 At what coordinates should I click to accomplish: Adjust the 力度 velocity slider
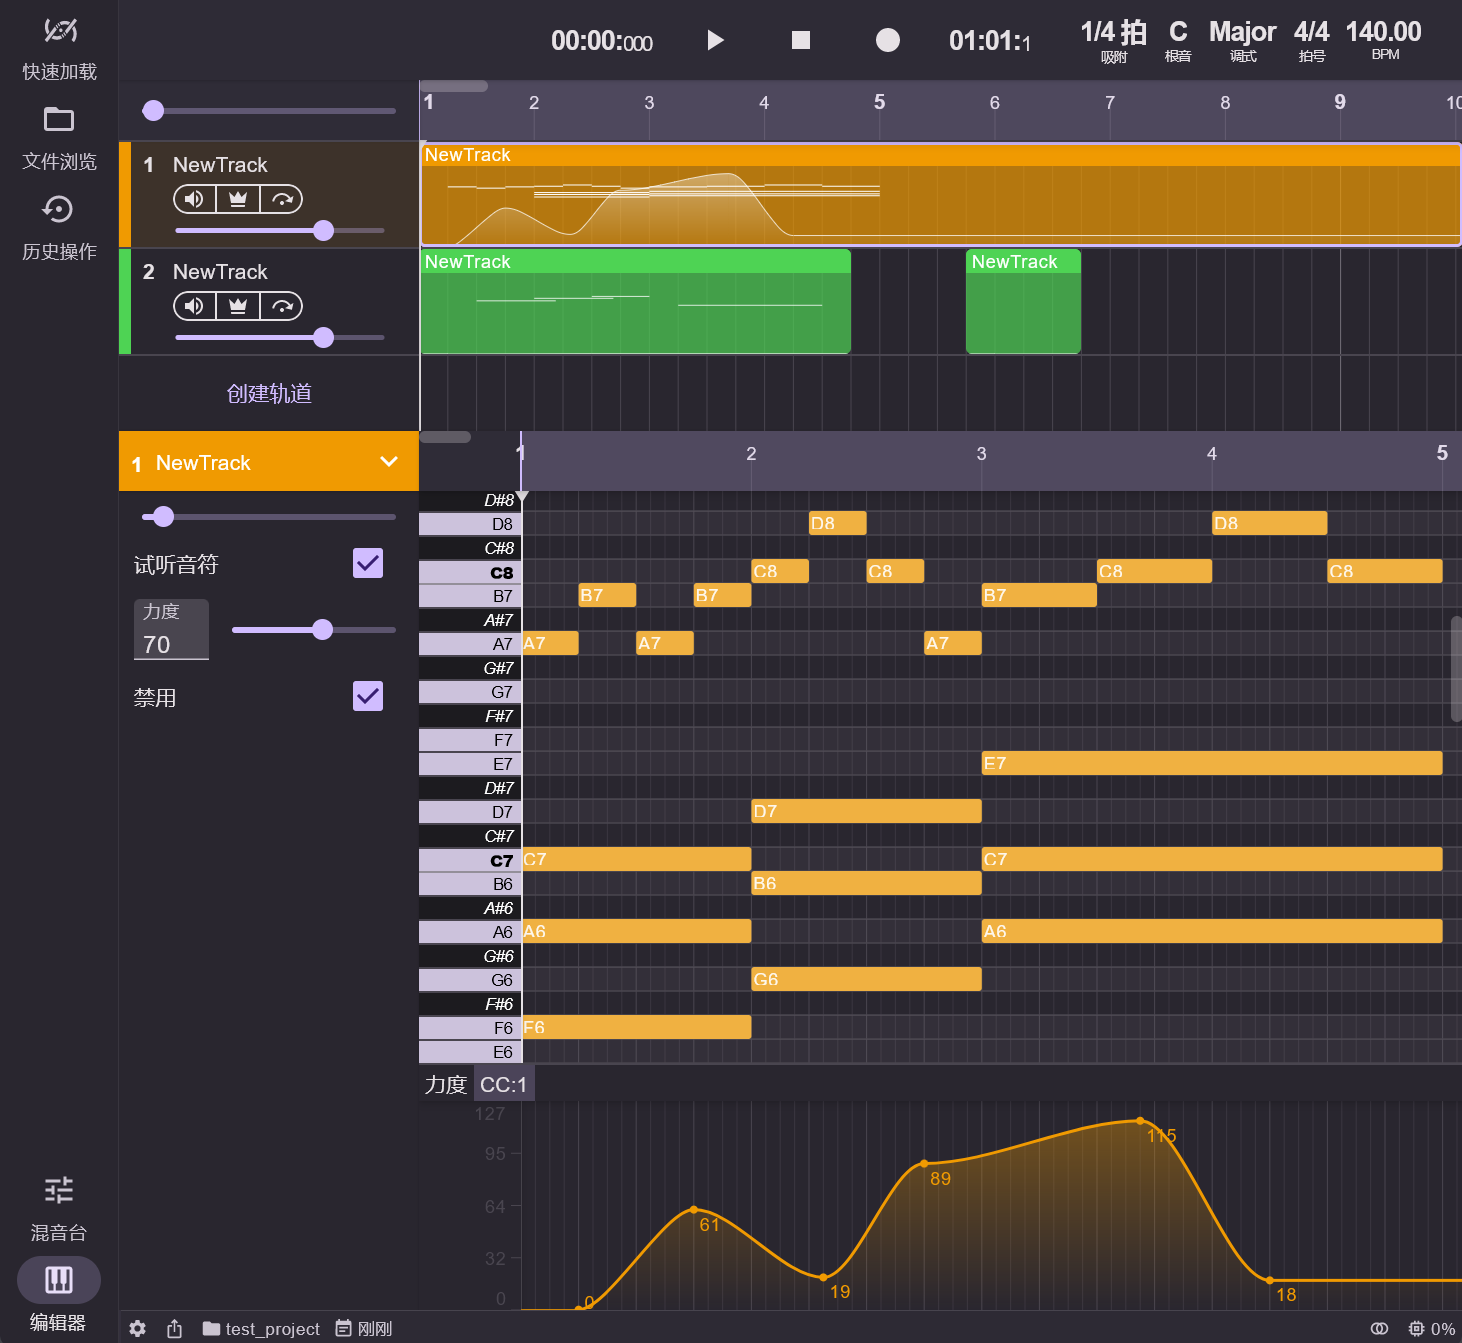(x=314, y=629)
